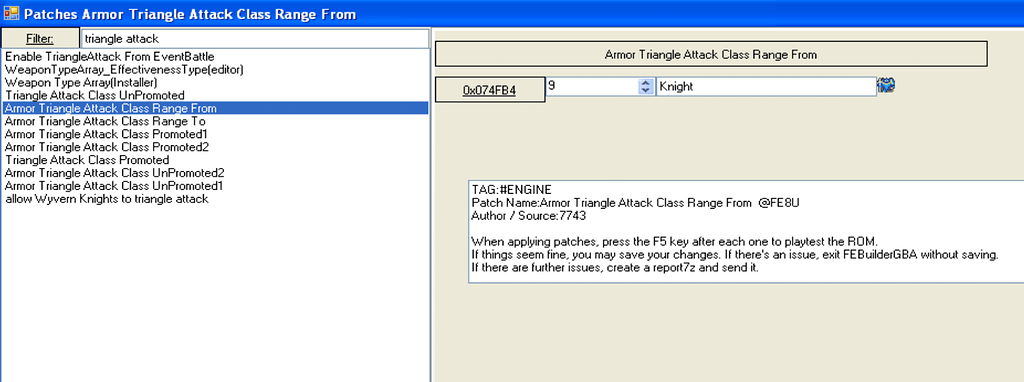
Task: Focus the filter box containing 'triangle attack'
Action: point(254,39)
